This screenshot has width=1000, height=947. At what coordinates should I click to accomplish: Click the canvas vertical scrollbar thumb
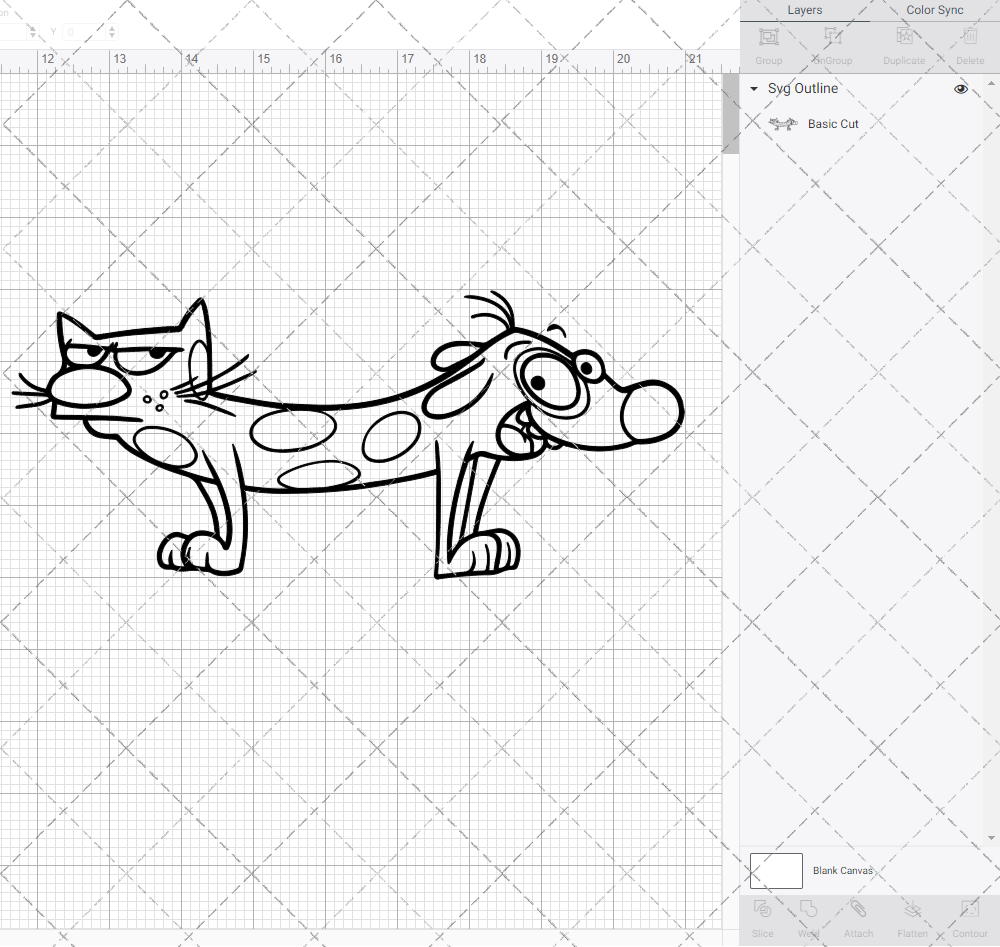pyautogui.click(x=730, y=114)
